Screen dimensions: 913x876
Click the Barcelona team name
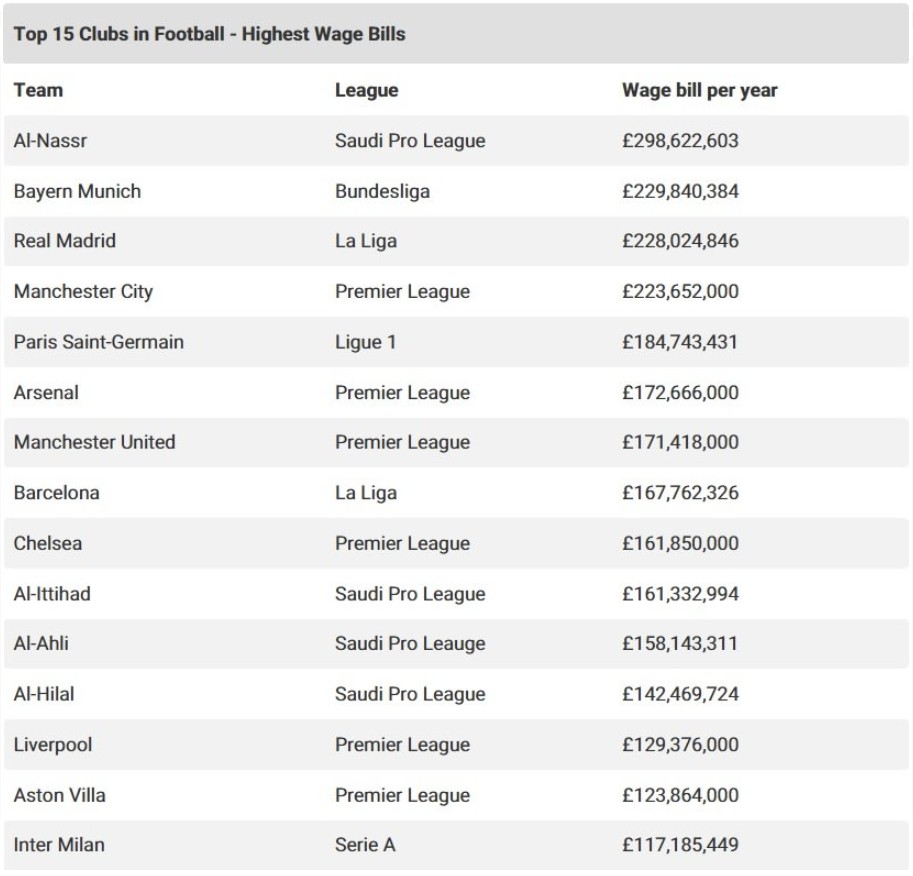coord(56,493)
